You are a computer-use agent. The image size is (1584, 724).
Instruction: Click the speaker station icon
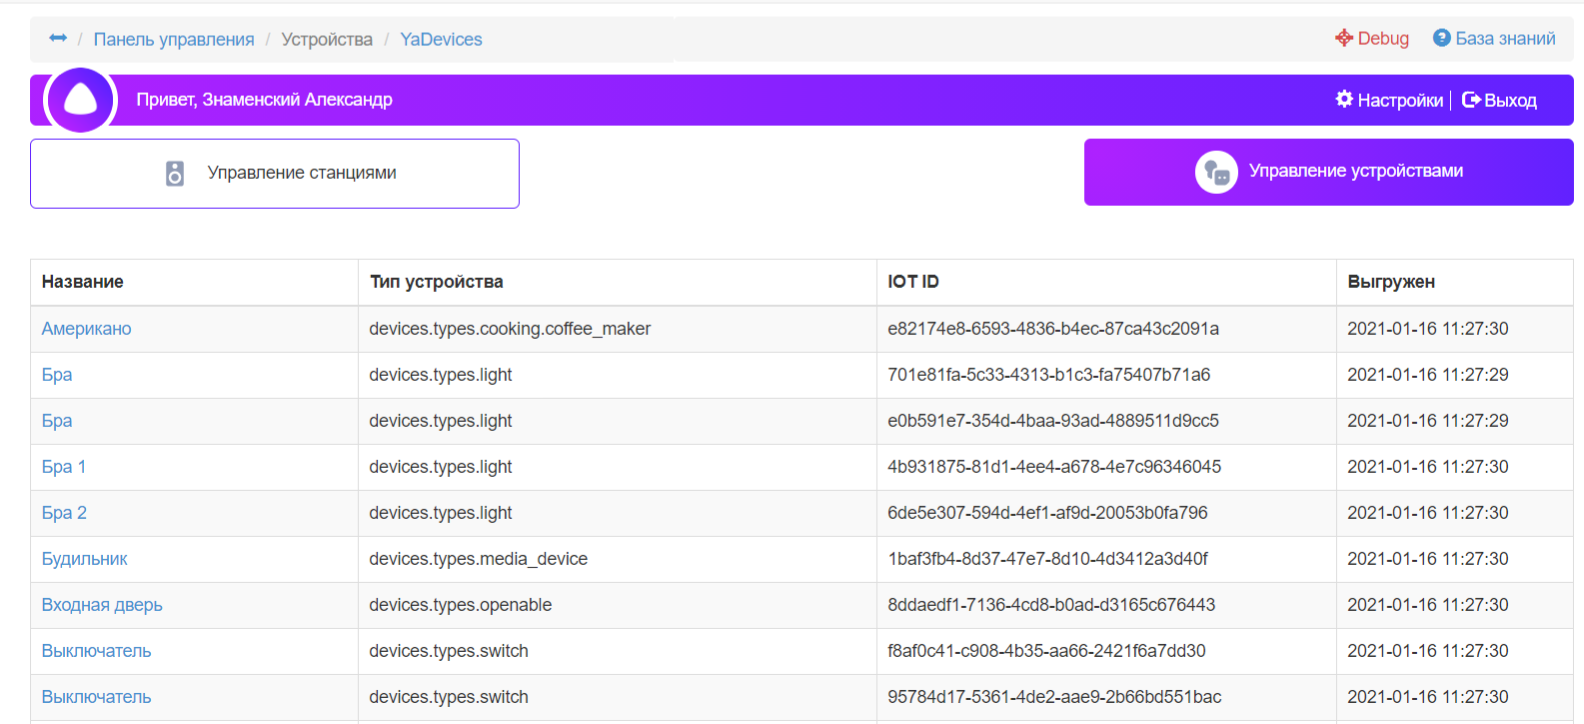[x=175, y=173]
